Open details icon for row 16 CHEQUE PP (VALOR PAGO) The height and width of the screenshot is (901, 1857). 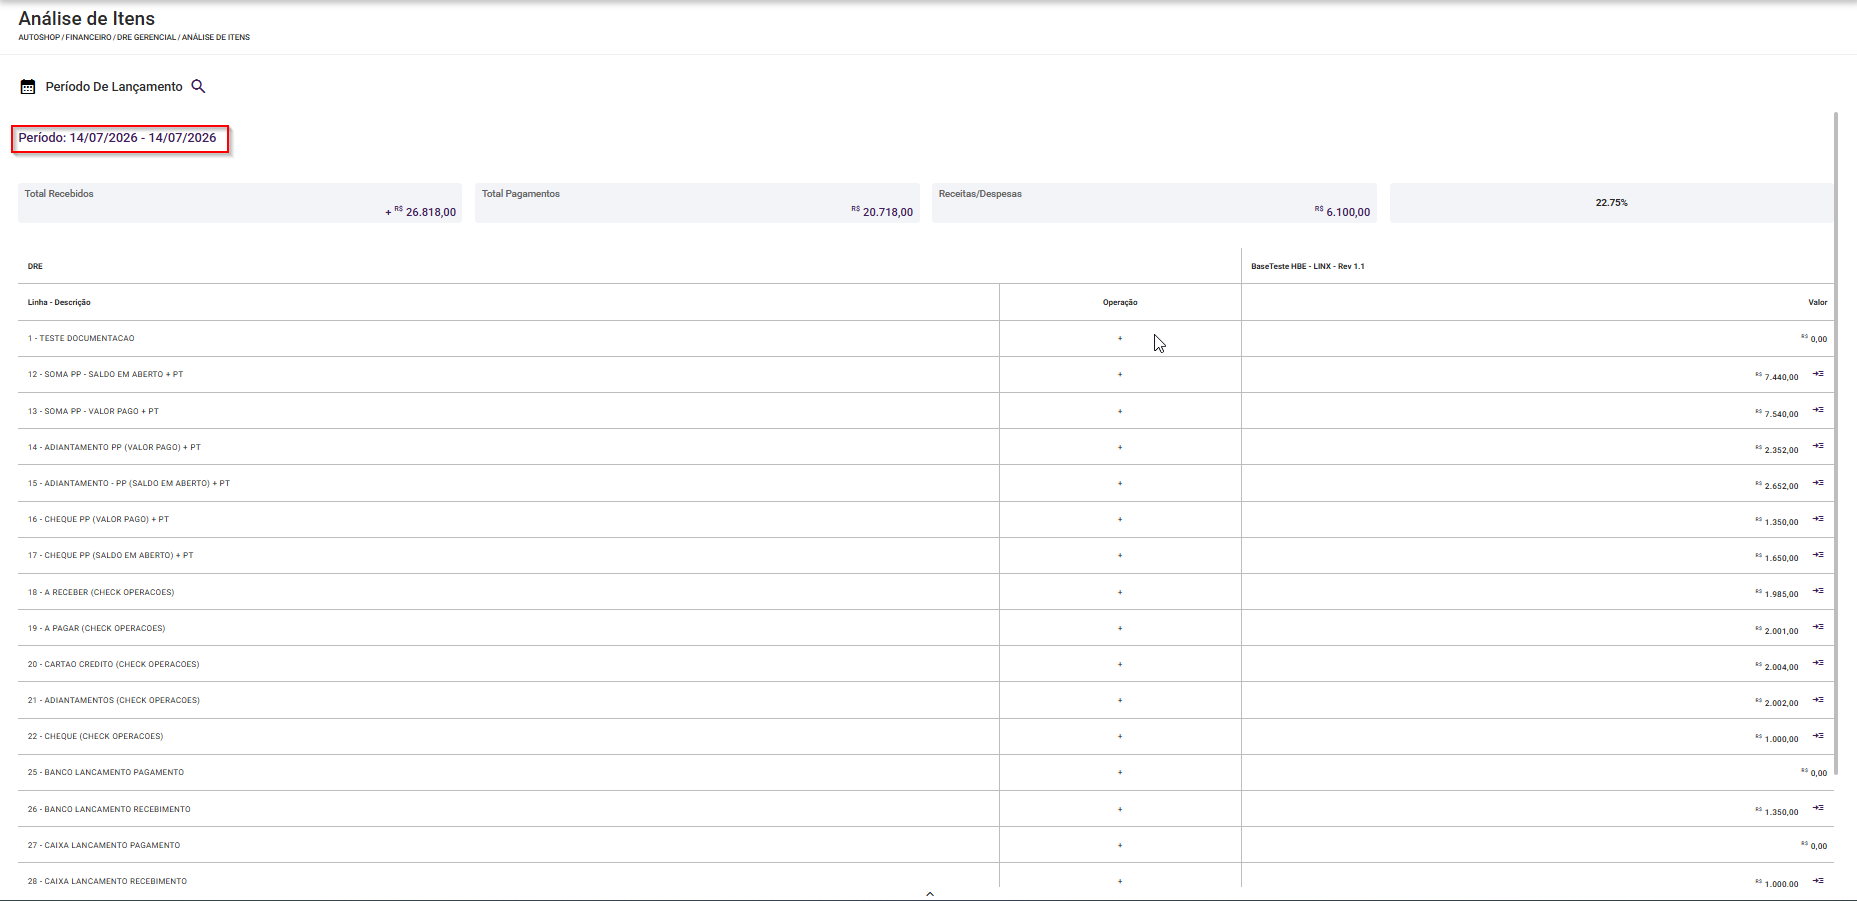(x=1818, y=519)
